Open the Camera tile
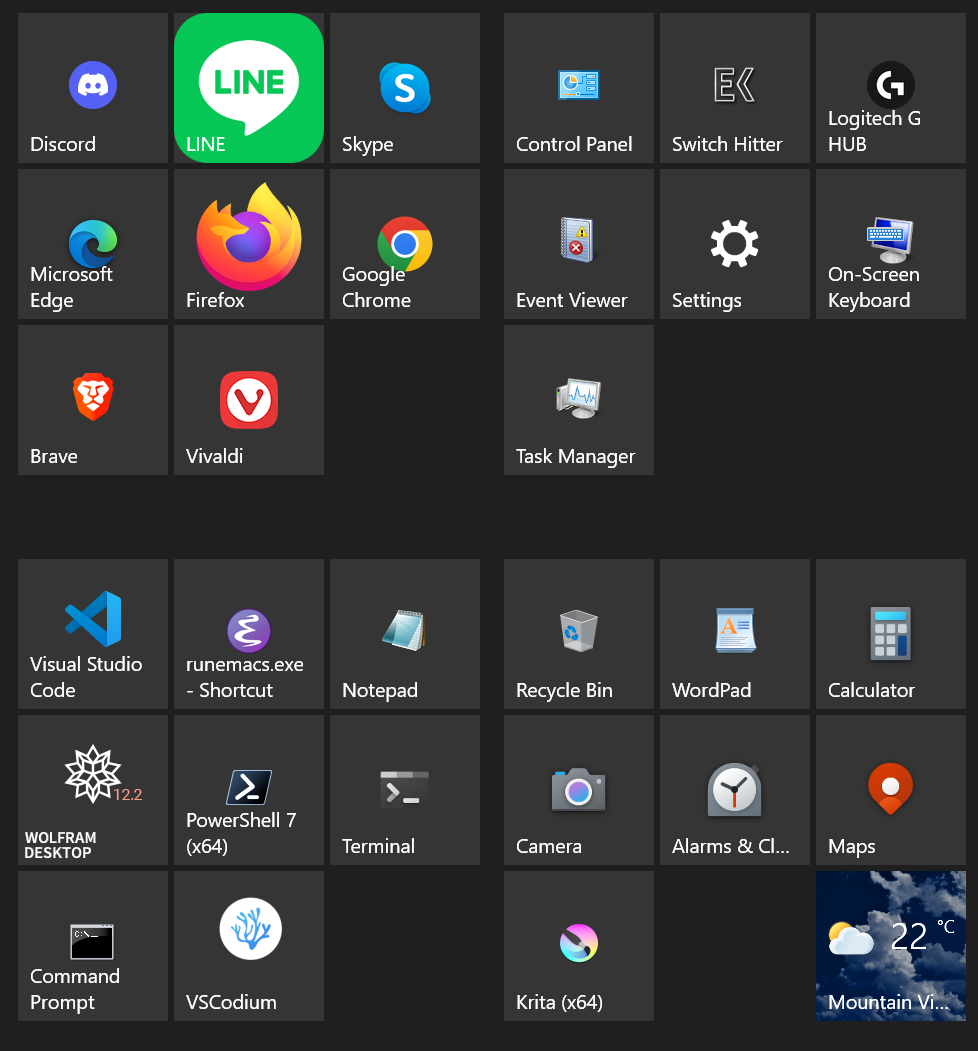Image resolution: width=978 pixels, height=1051 pixels. point(578,790)
